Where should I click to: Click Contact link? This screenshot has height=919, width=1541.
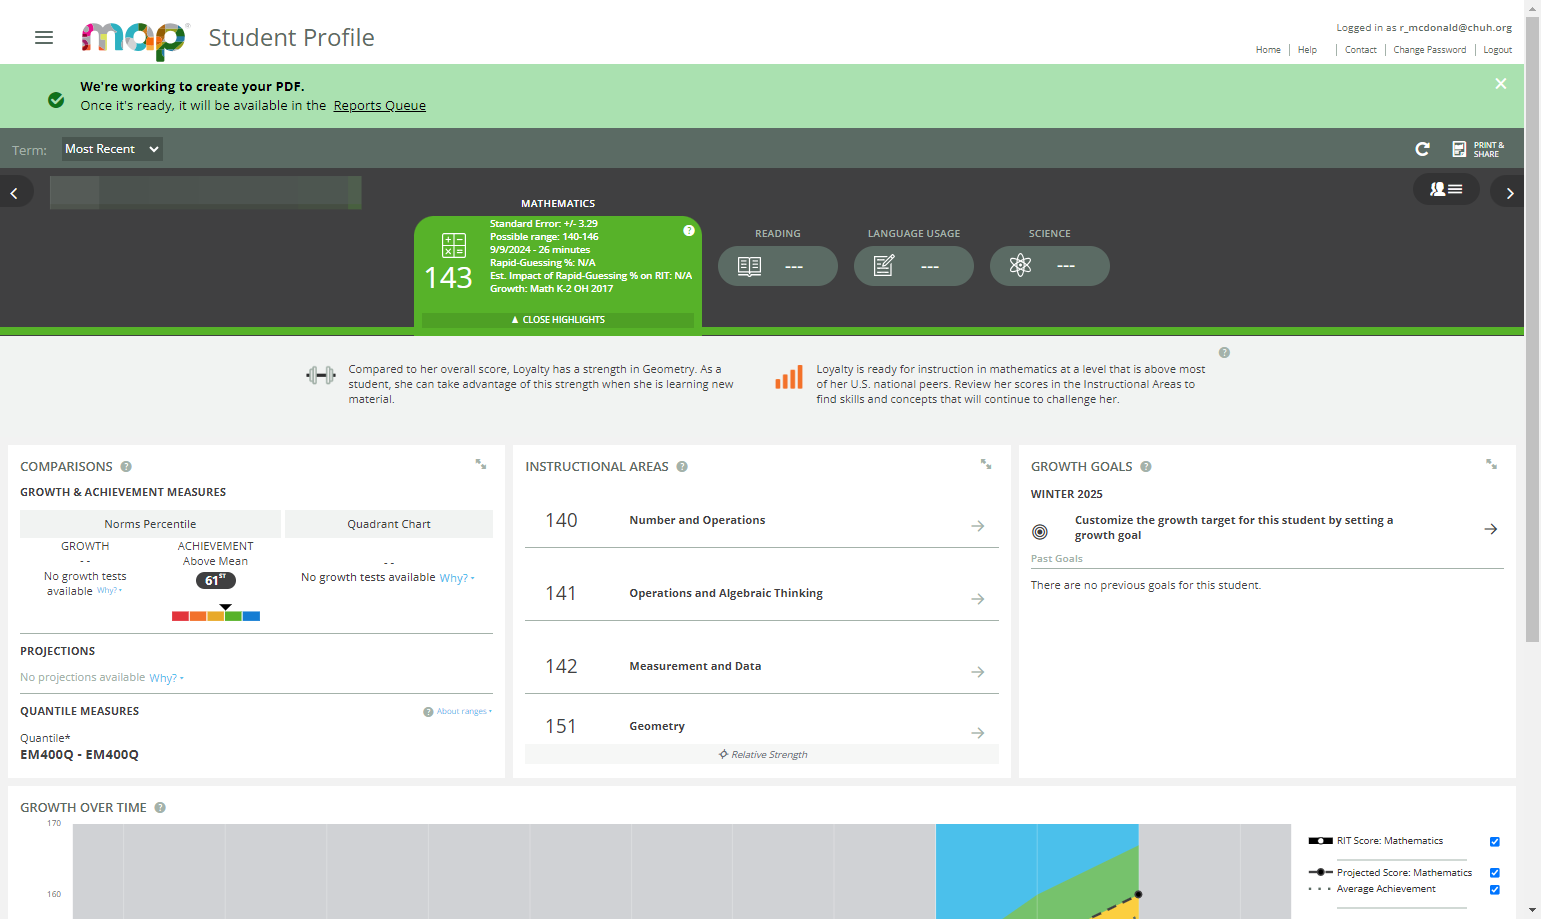click(1360, 50)
